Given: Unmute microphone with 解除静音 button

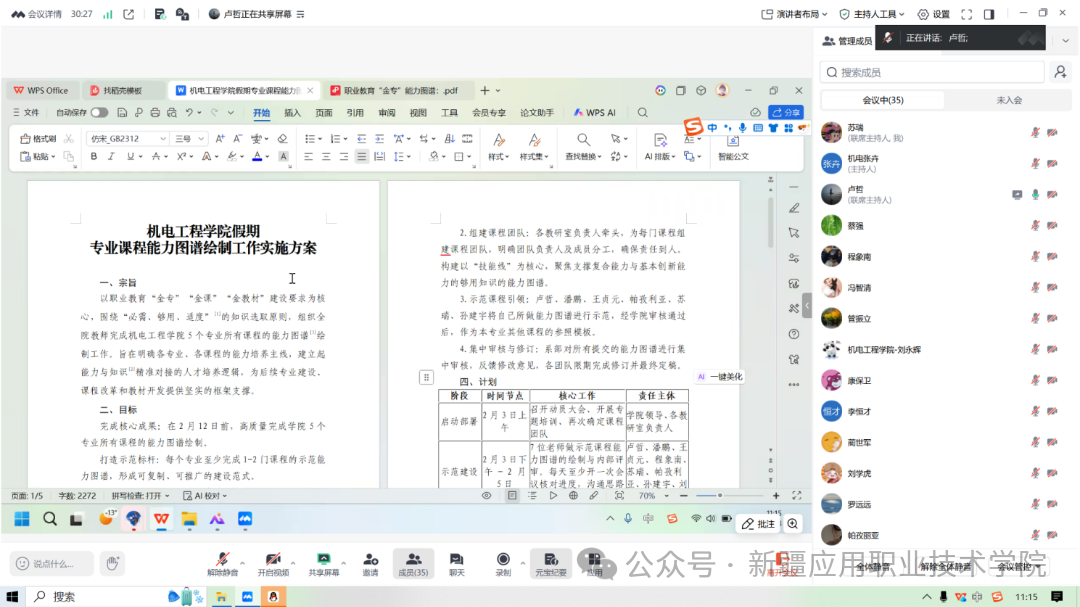Looking at the screenshot, I should point(222,564).
